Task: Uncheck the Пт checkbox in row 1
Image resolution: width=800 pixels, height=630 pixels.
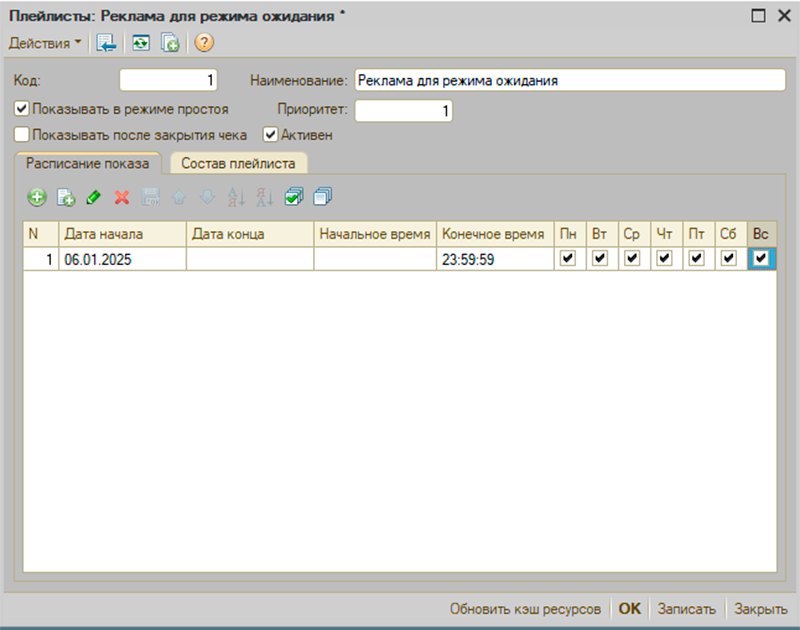Action: tap(696, 259)
